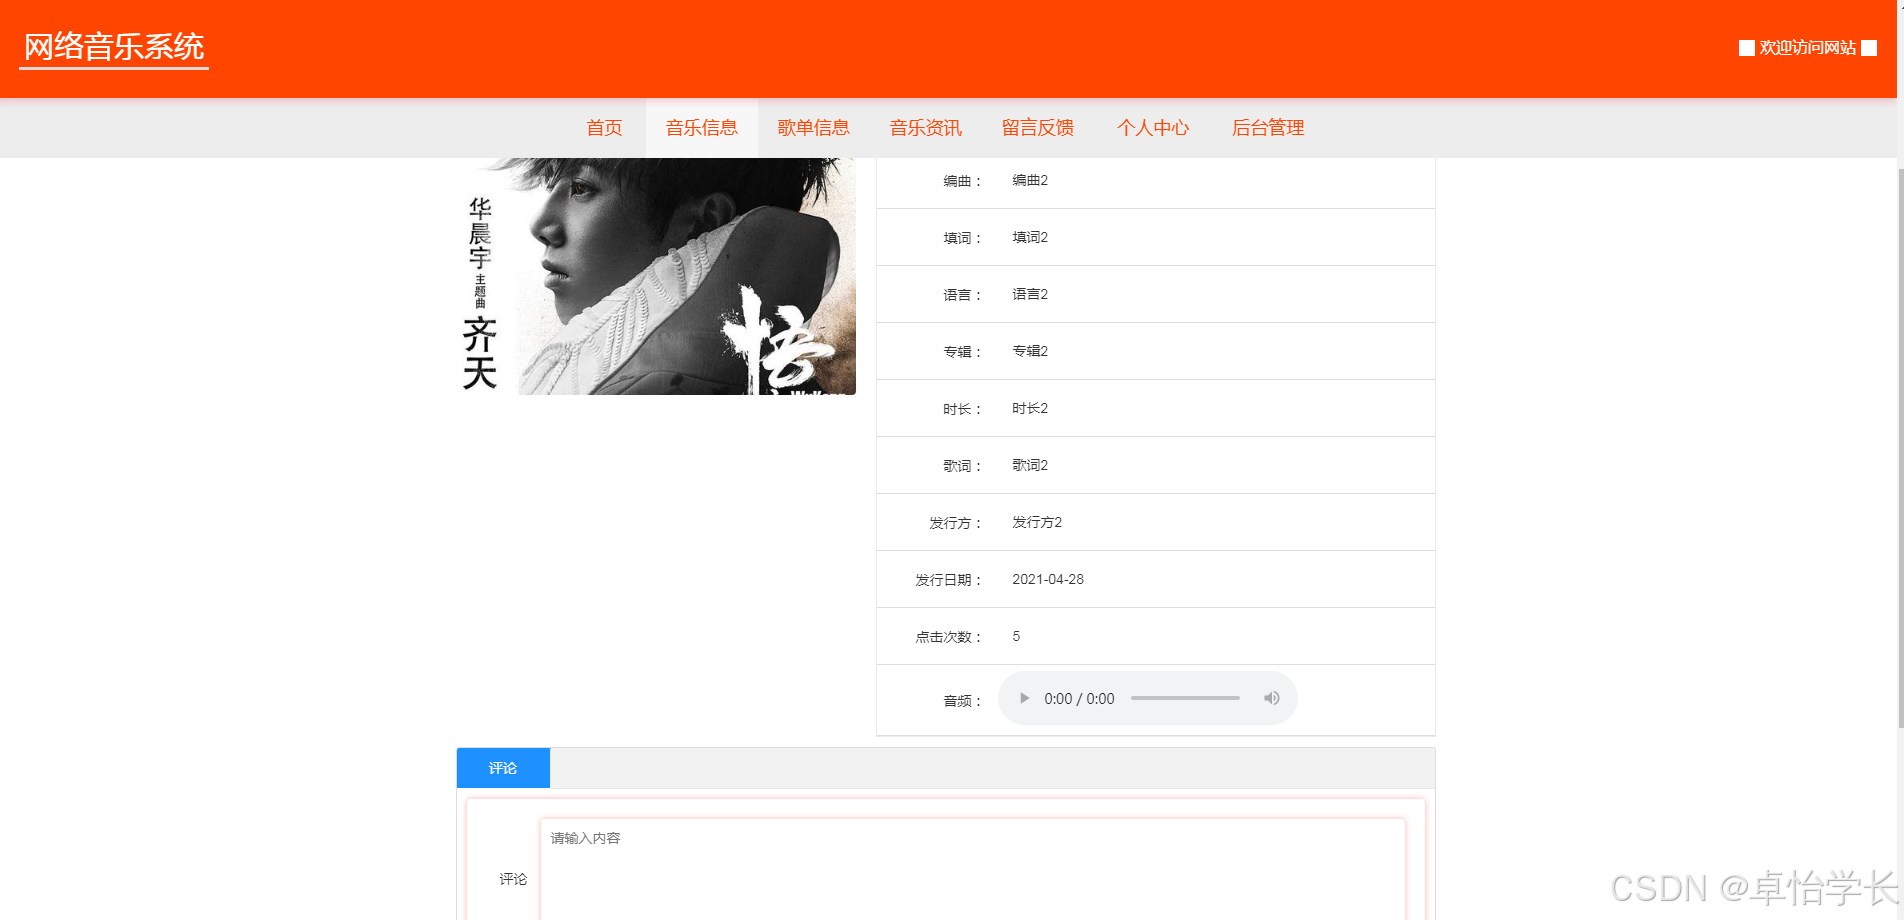
Task: Click the 时长2 value
Action: [x=1030, y=408]
